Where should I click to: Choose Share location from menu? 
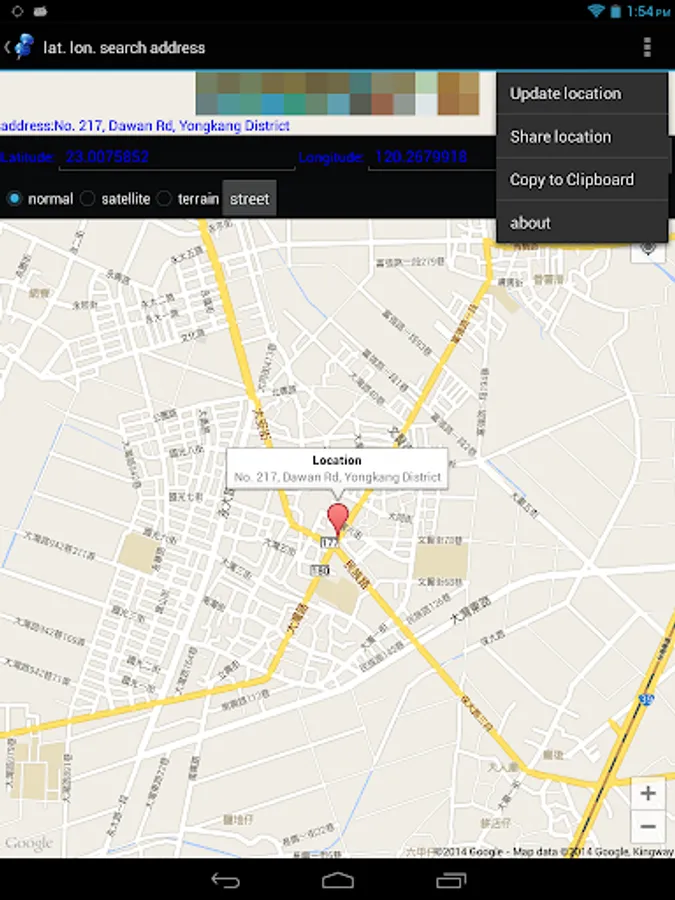(582, 137)
